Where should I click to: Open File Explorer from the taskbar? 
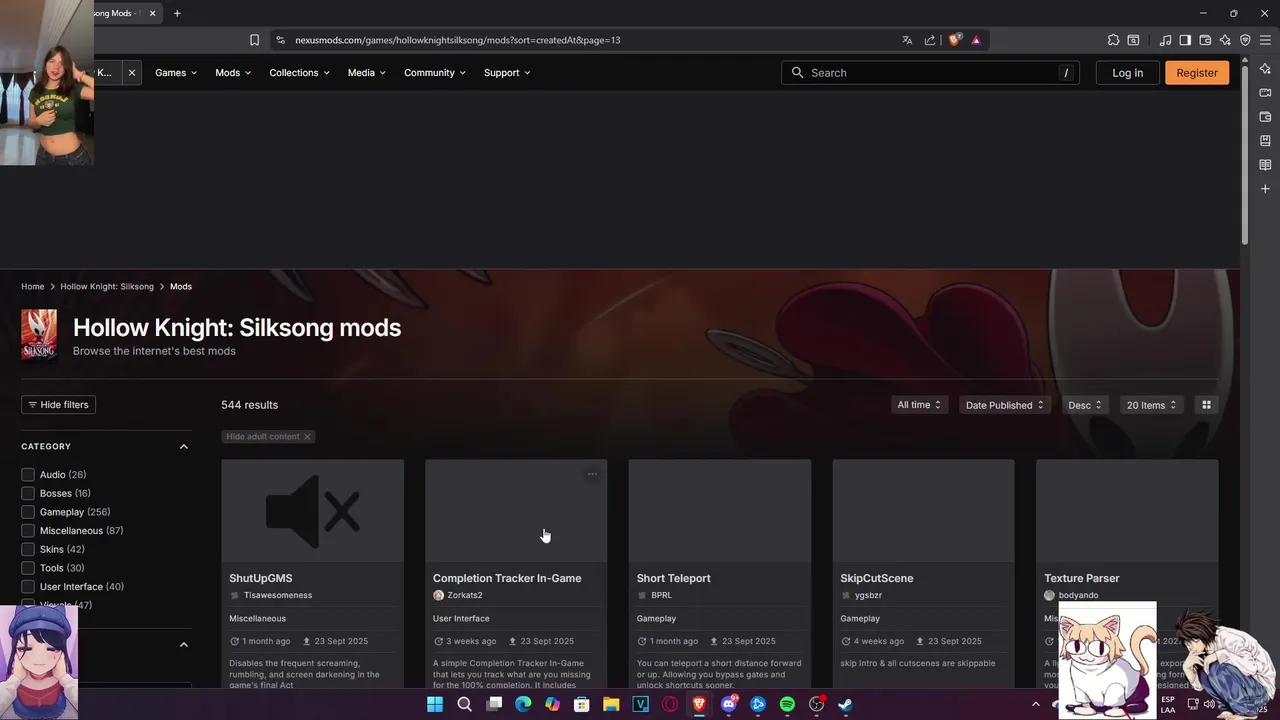tap(611, 704)
